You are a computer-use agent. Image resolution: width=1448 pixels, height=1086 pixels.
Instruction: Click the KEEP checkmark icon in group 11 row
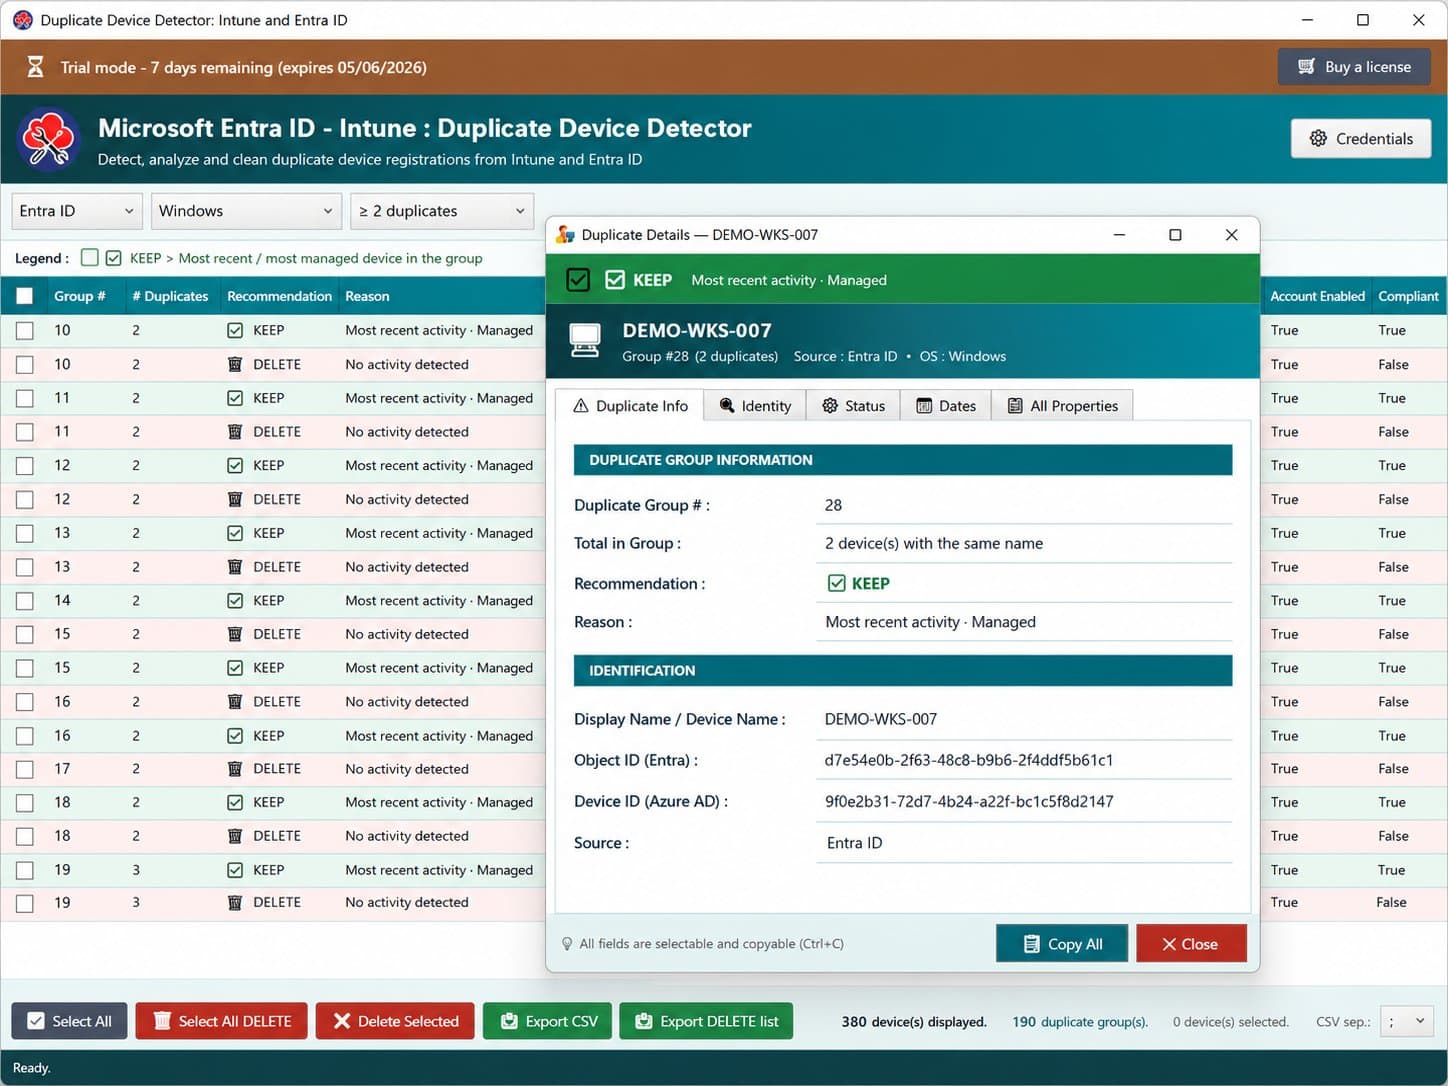pos(235,398)
